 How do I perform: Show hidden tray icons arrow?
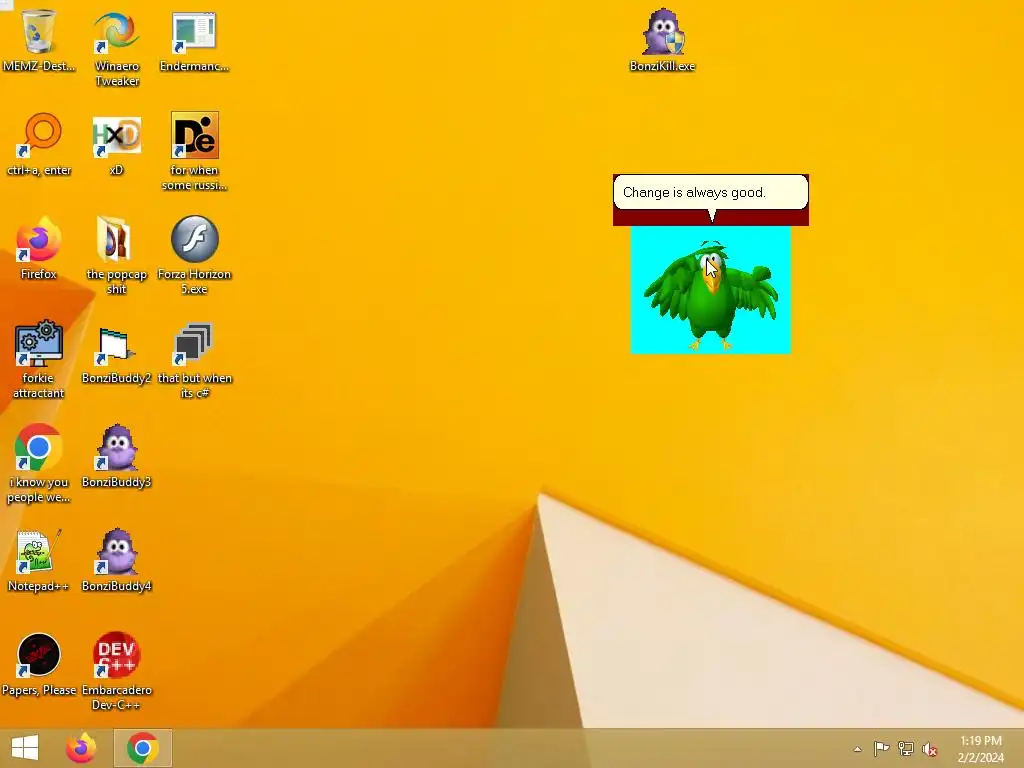click(857, 750)
